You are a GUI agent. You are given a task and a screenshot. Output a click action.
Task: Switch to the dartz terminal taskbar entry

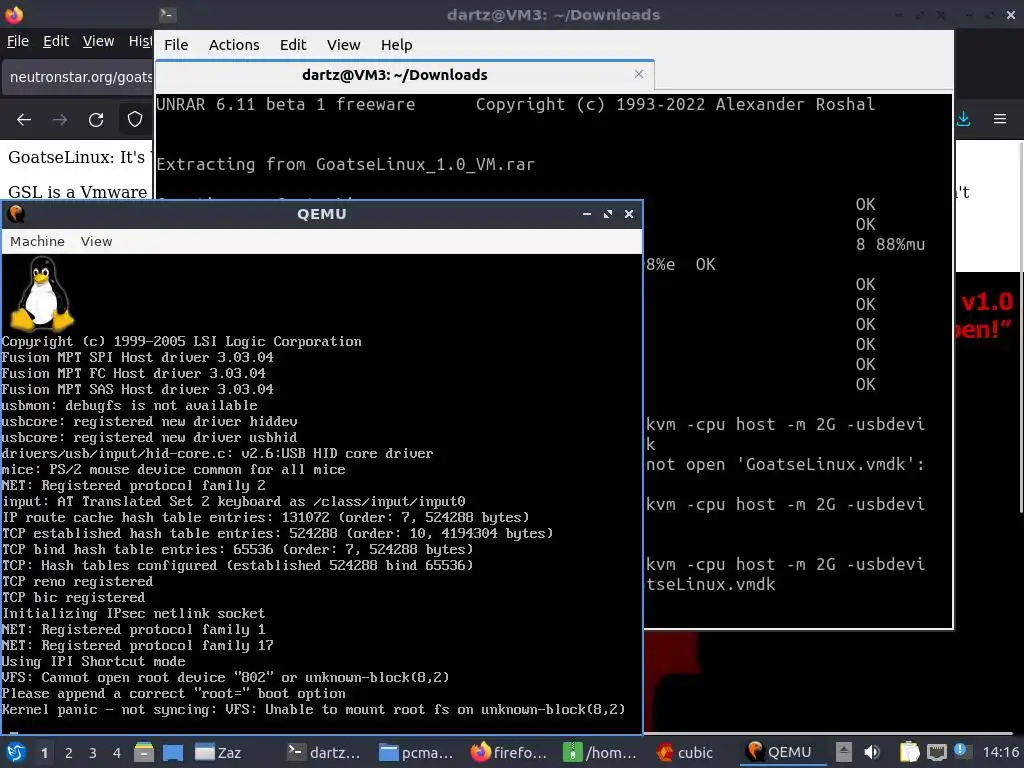[x=324, y=752]
